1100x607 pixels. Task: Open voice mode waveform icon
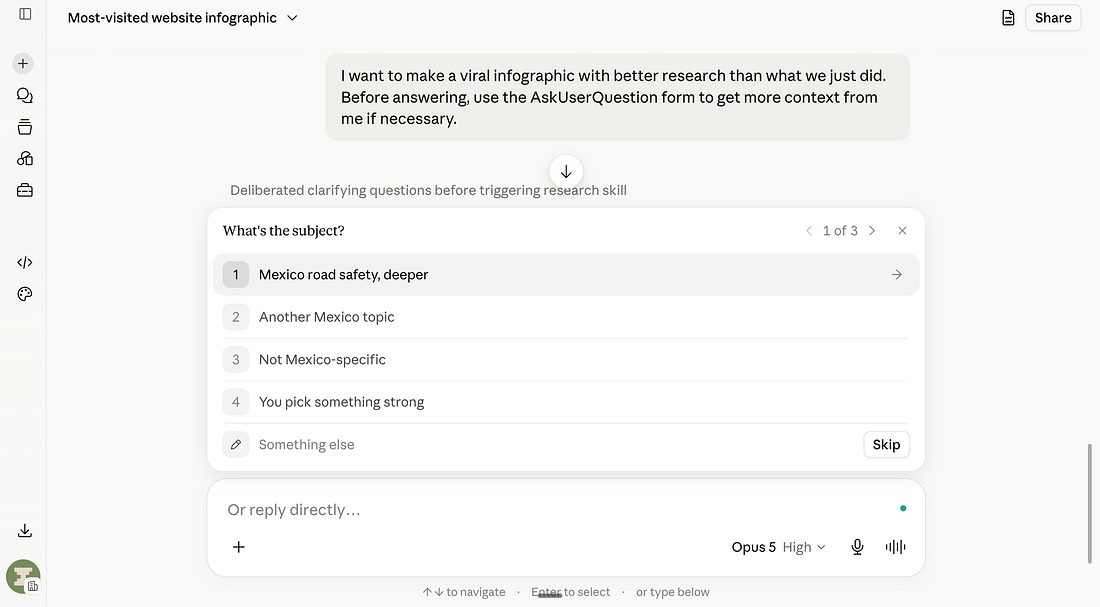click(896, 547)
